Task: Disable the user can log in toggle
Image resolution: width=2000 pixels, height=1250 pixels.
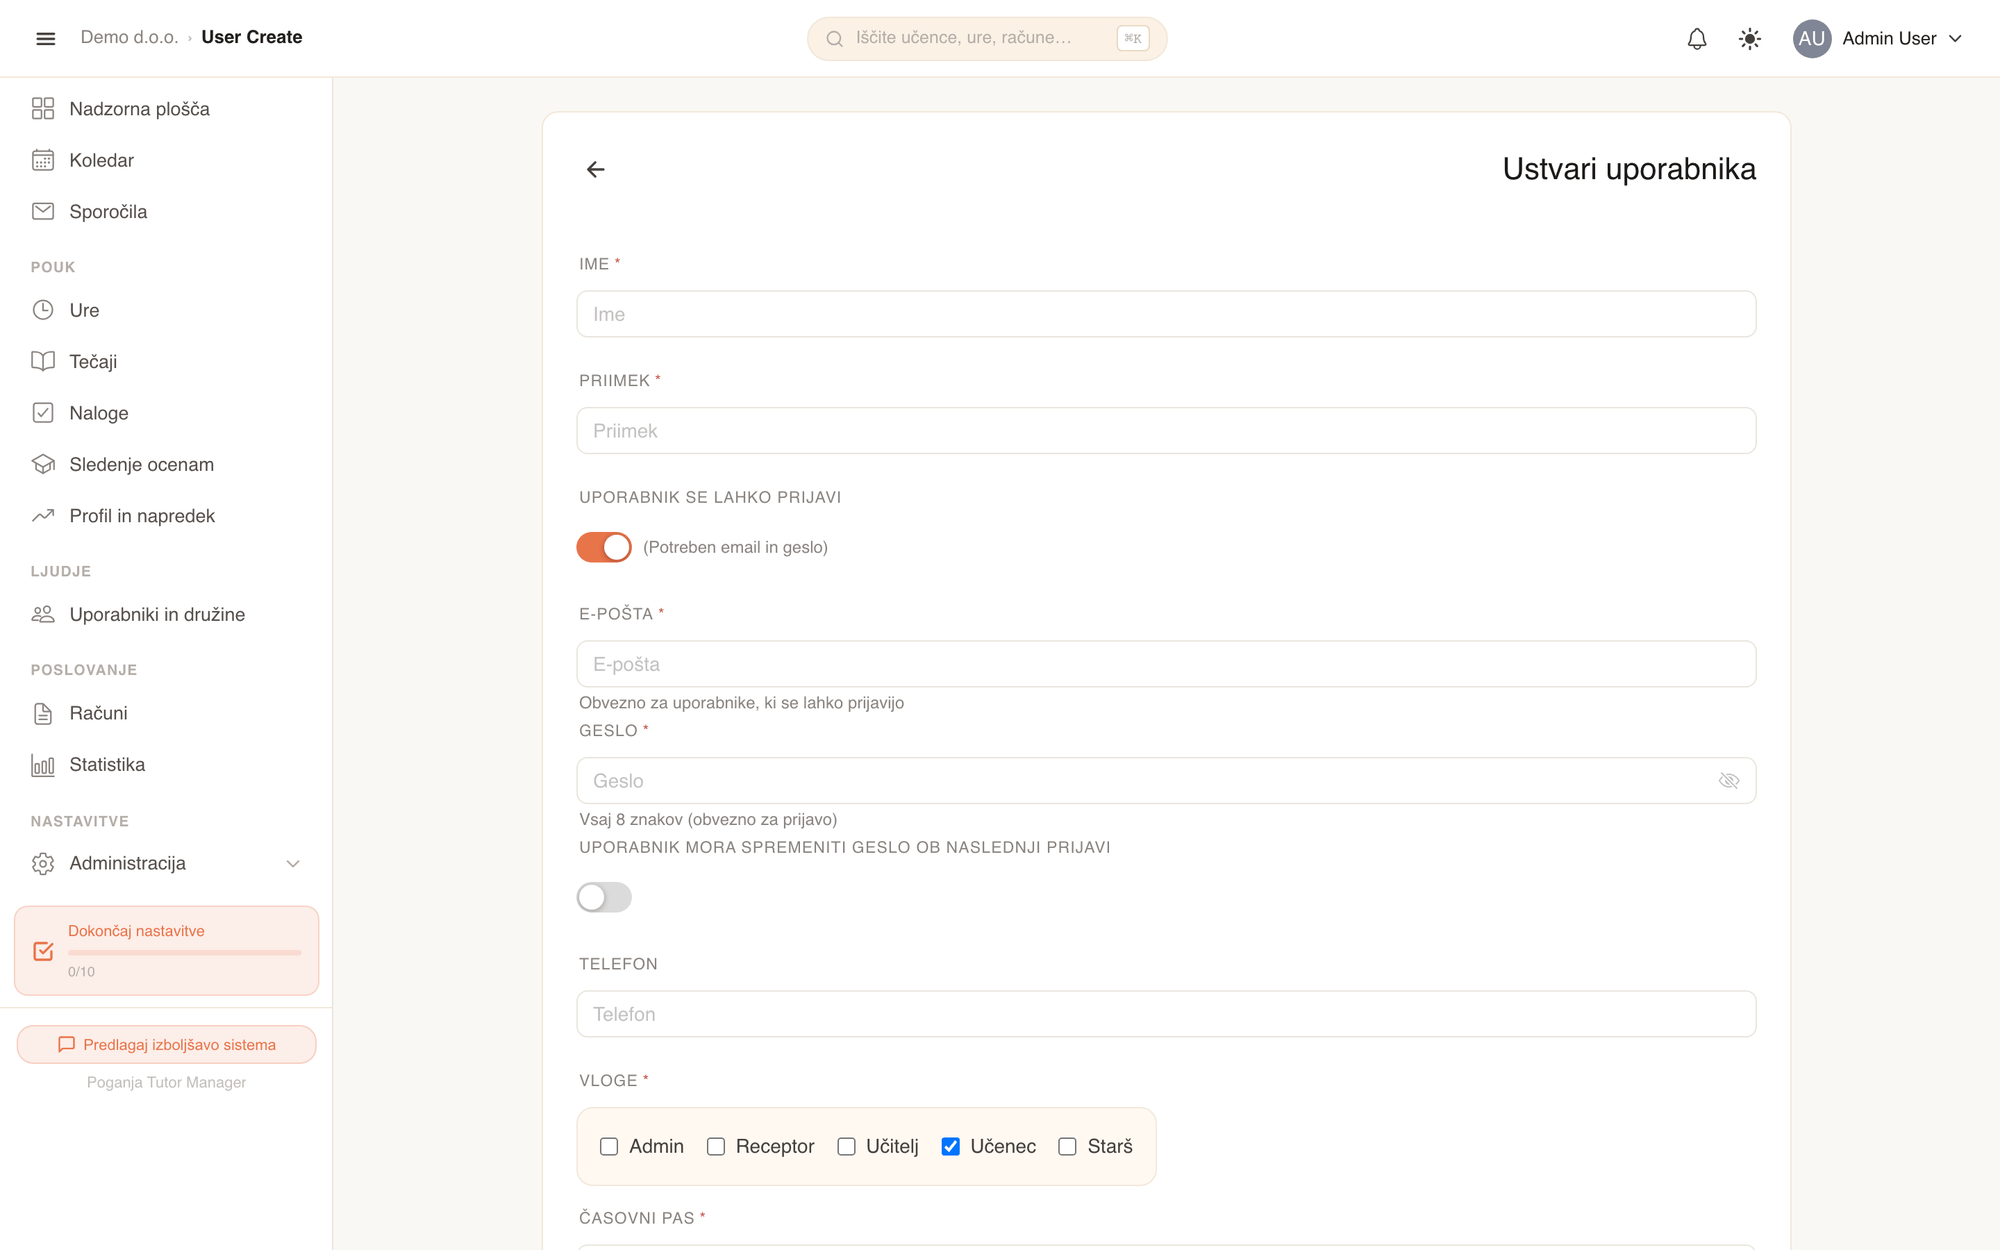Action: click(604, 547)
